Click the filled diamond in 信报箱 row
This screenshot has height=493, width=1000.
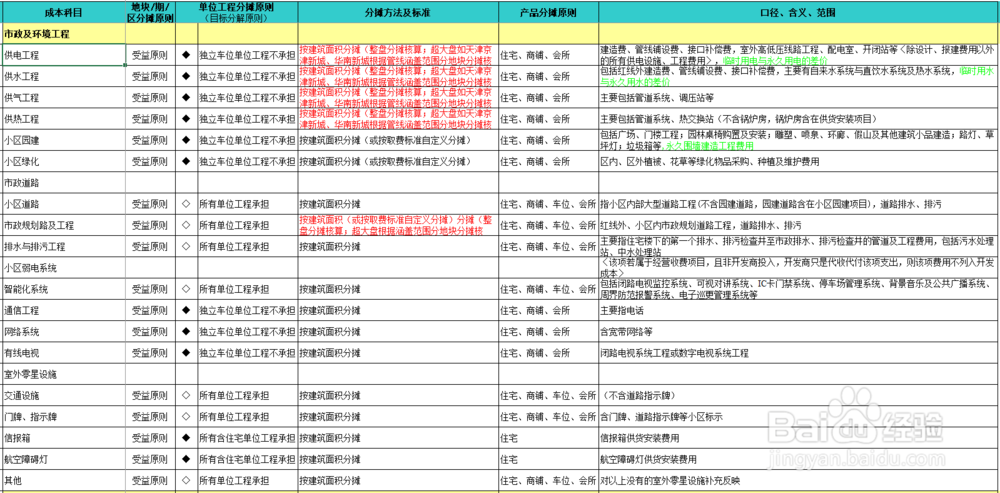point(186,438)
